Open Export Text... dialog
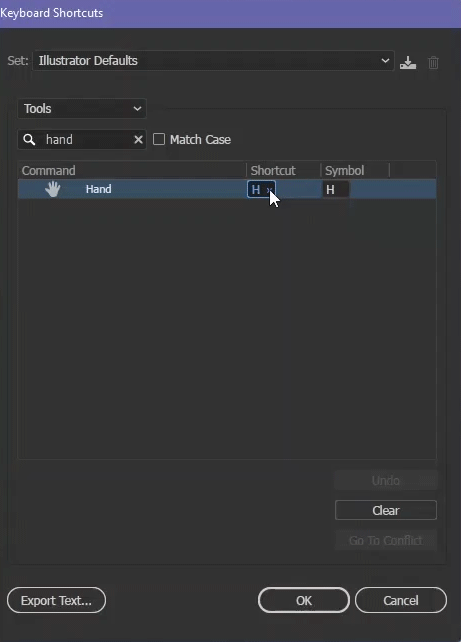The image size is (461, 642). (x=56, y=600)
